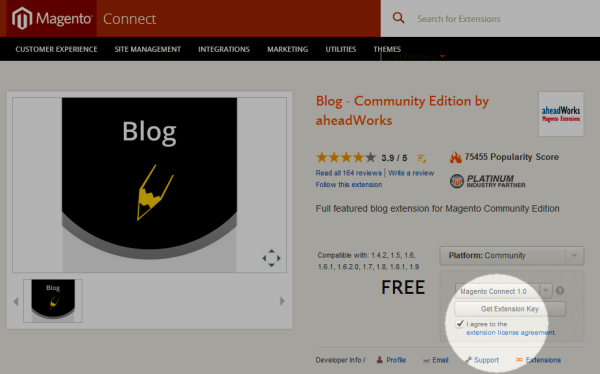Click the Profile person icon

click(x=380, y=360)
